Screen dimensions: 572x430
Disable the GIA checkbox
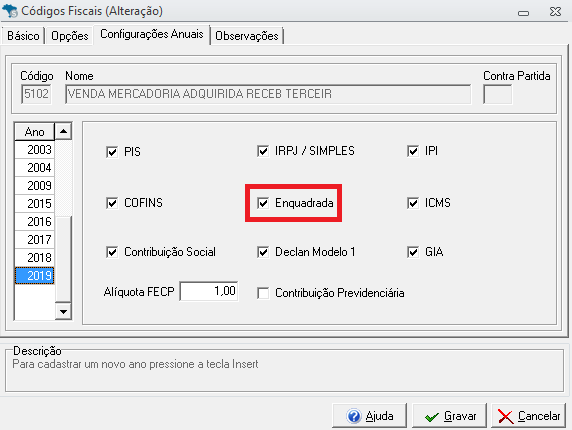(x=413, y=252)
